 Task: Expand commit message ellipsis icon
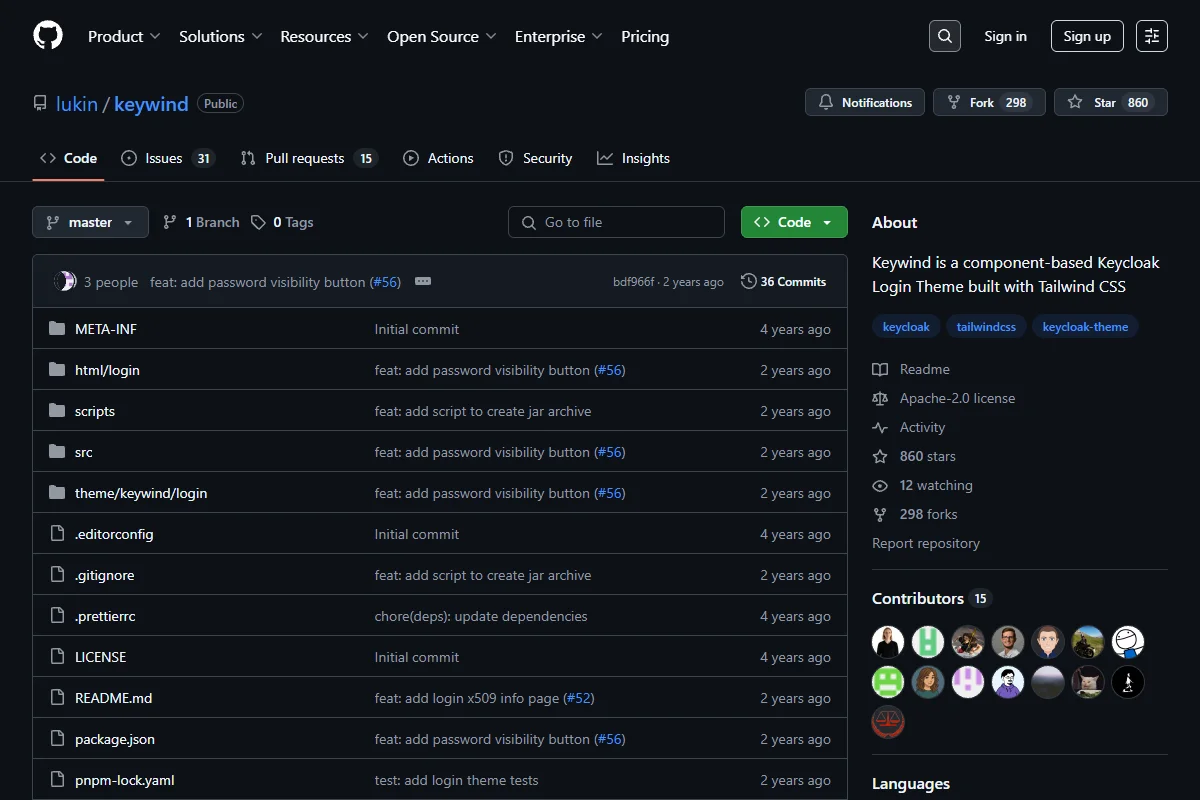click(423, 282)
